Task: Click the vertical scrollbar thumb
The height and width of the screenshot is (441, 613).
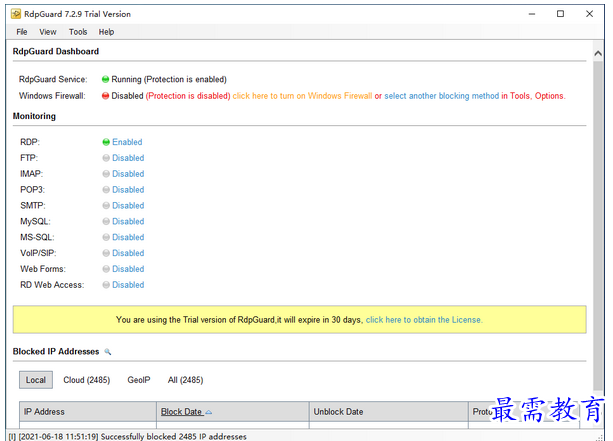Action: (x=598, y=226)
